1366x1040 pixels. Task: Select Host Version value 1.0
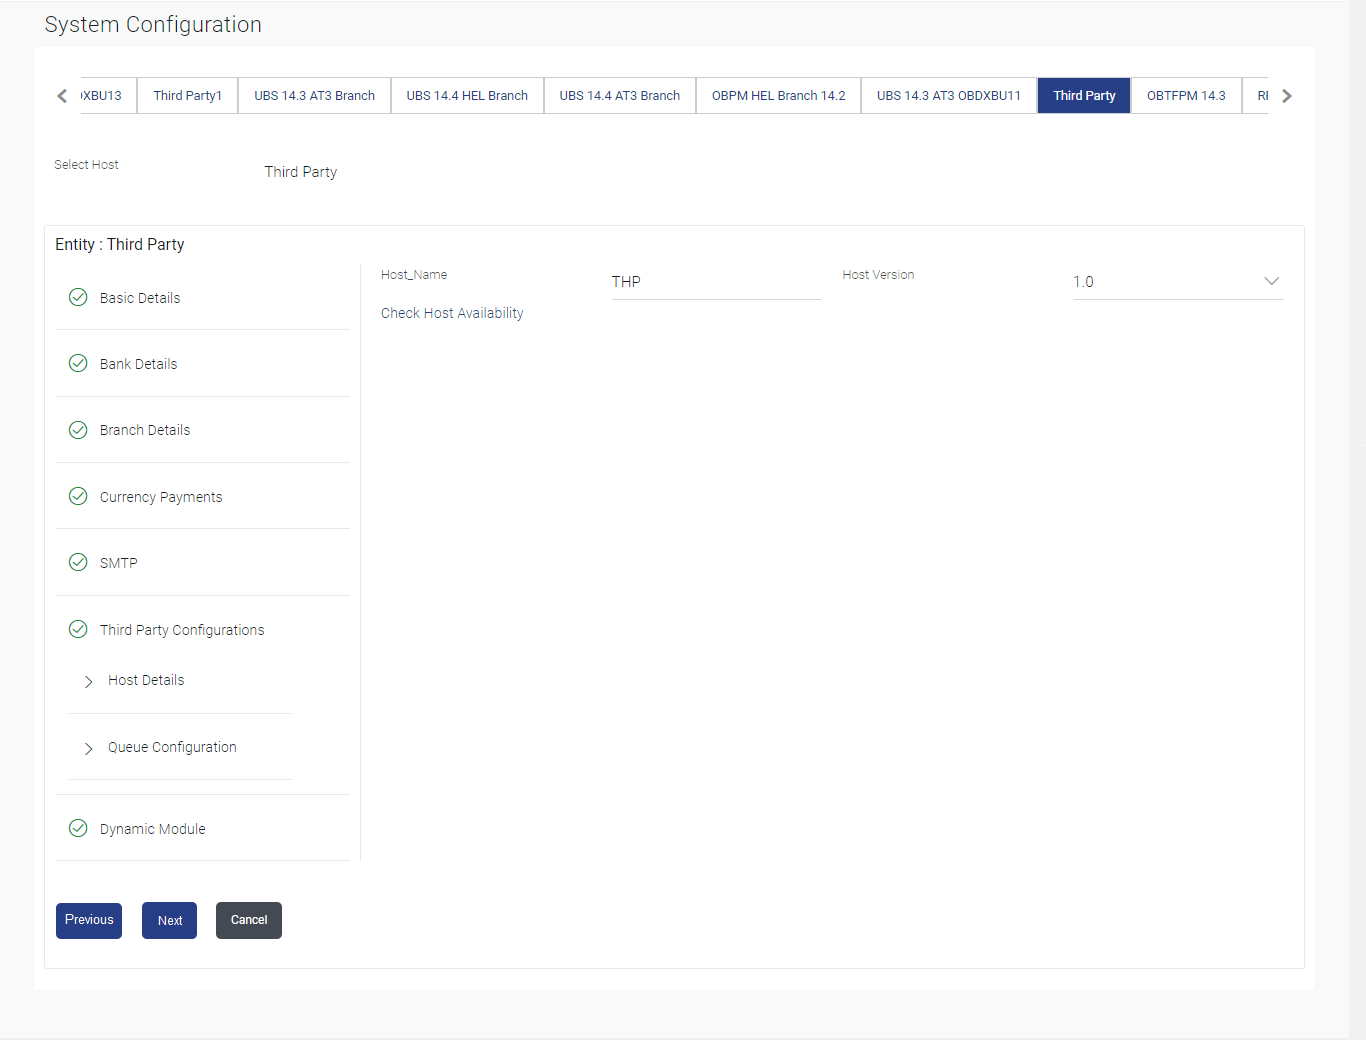(x=1083, y=282)
